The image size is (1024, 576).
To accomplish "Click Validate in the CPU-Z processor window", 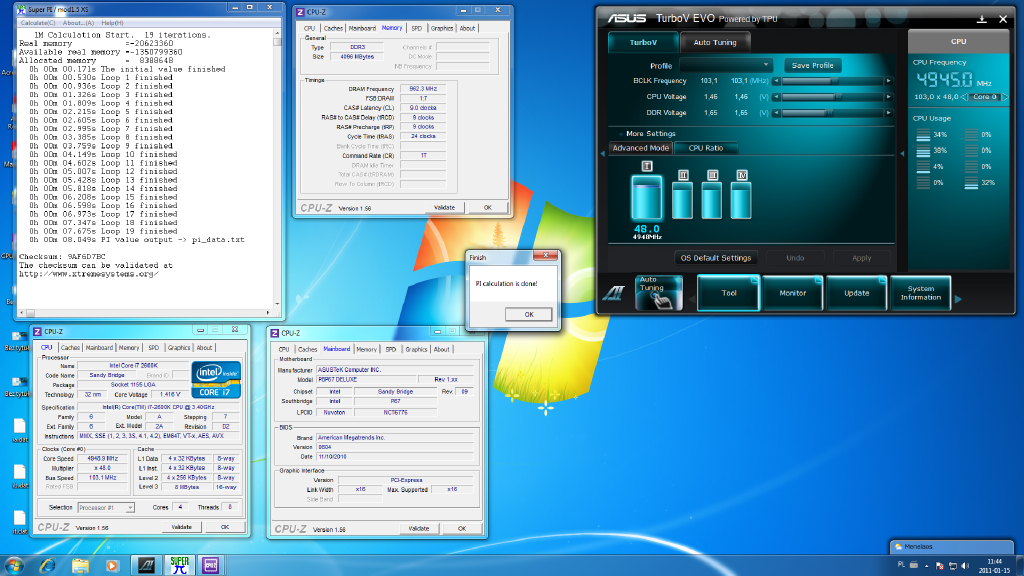I will (x=182, y=527).
